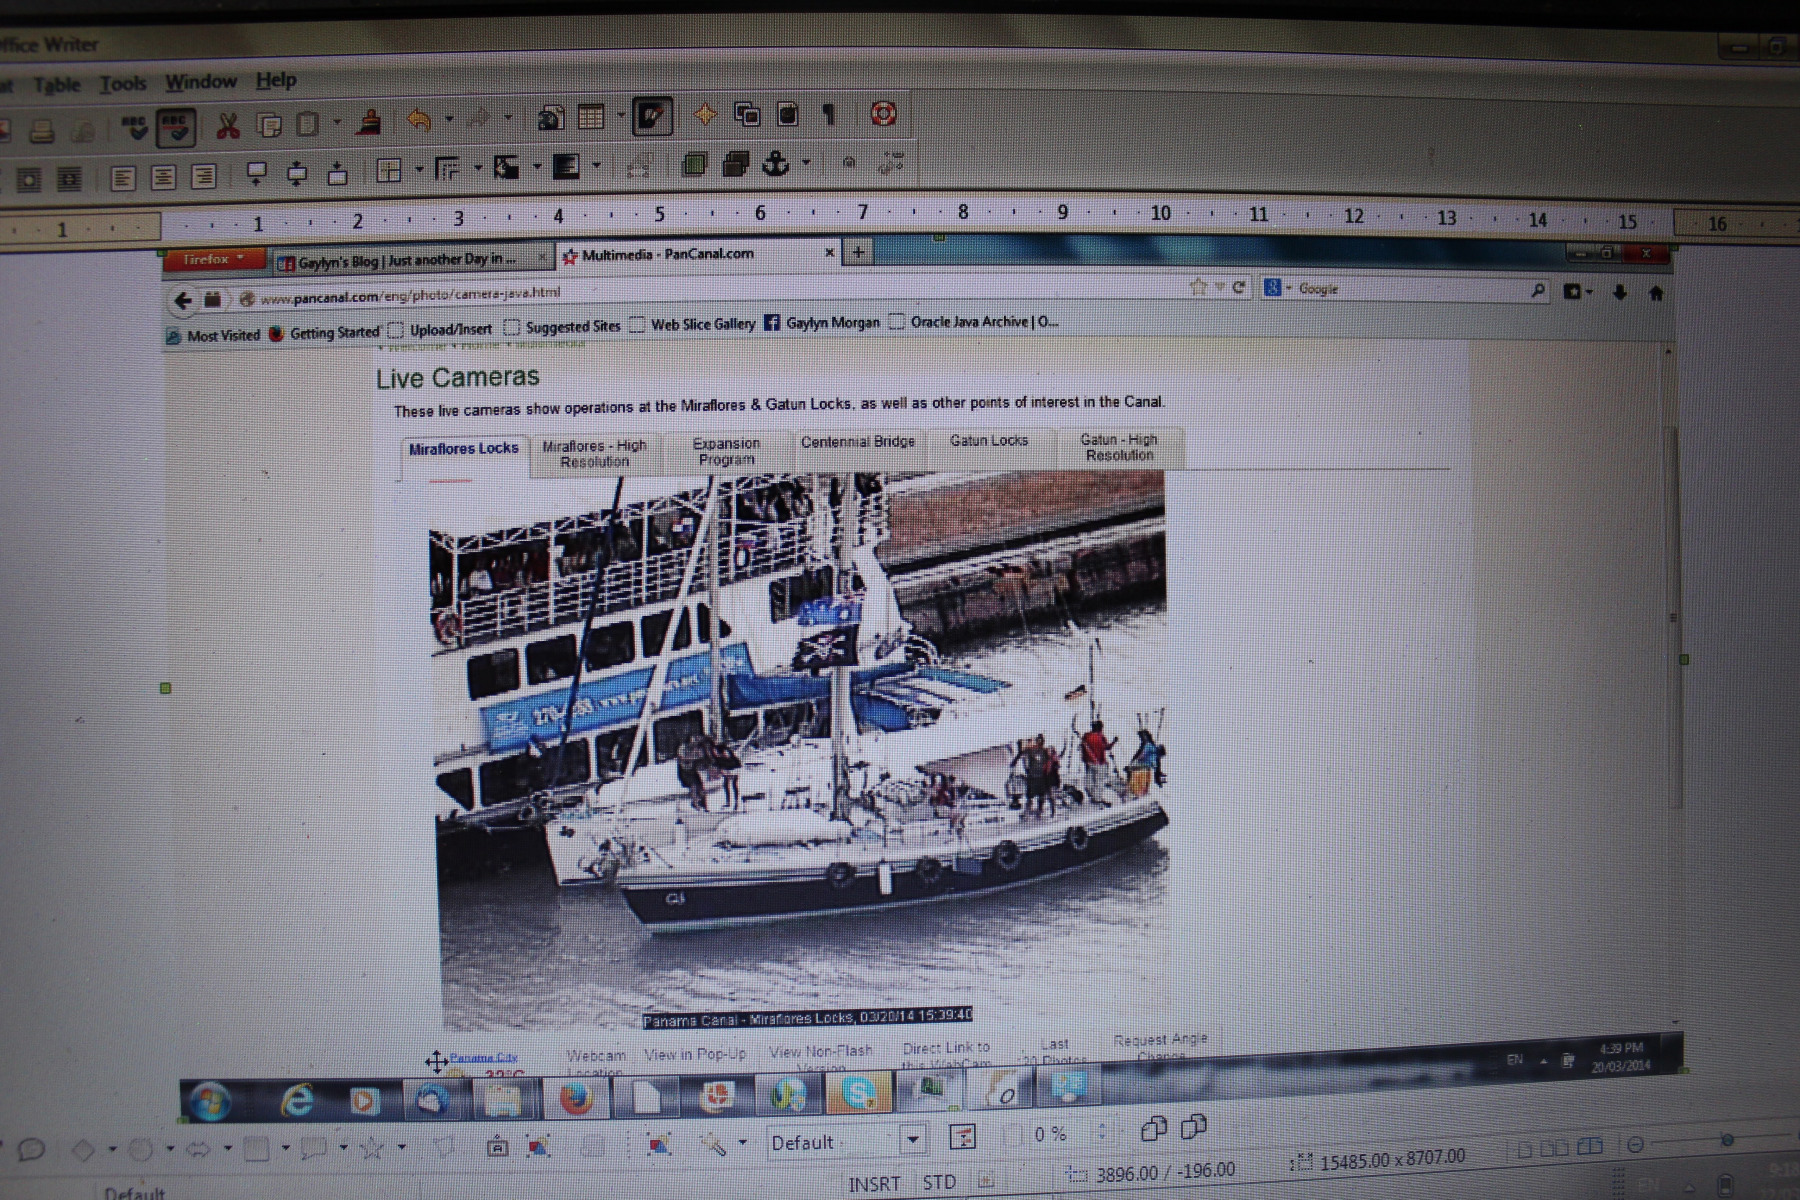Click the Print icon in the toolbar

click(42, 130)
